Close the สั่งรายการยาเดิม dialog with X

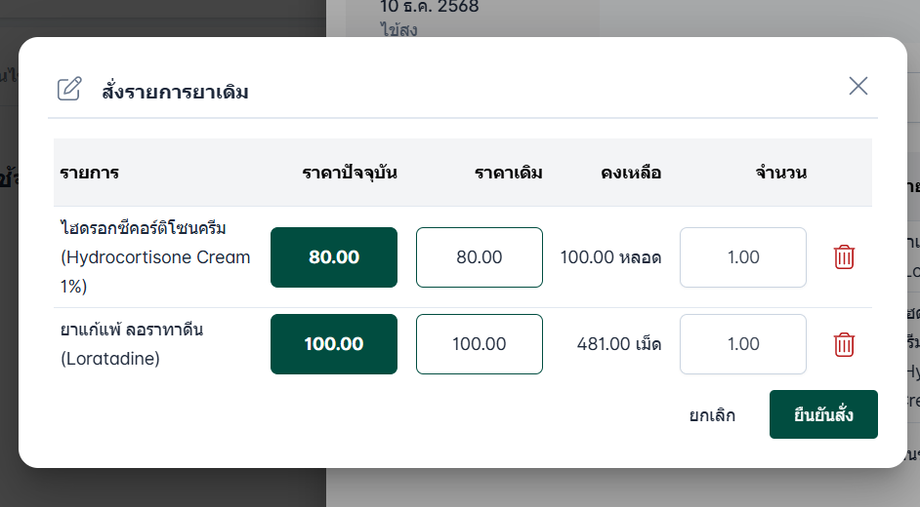[858, 86]
